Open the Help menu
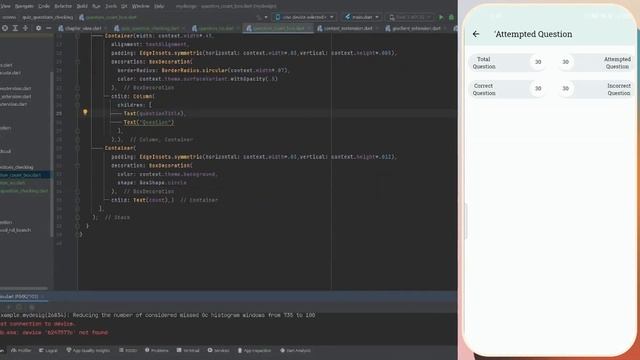 [159, 6]
